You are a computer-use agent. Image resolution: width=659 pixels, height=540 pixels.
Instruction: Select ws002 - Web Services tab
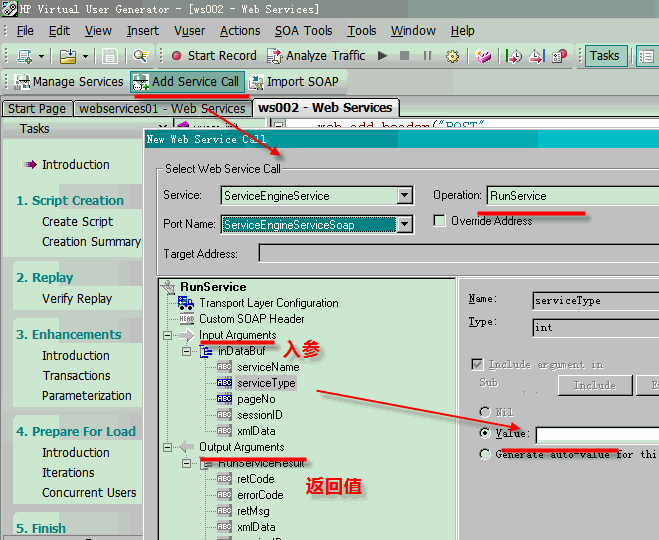click(325, 108)
